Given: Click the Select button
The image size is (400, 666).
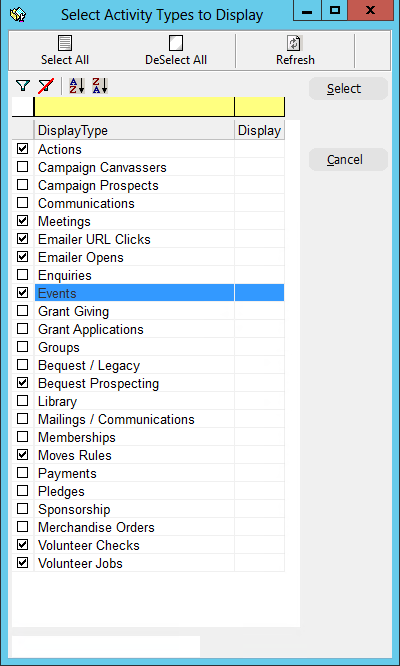Looking at the screenshot, I should click(348, 88).
